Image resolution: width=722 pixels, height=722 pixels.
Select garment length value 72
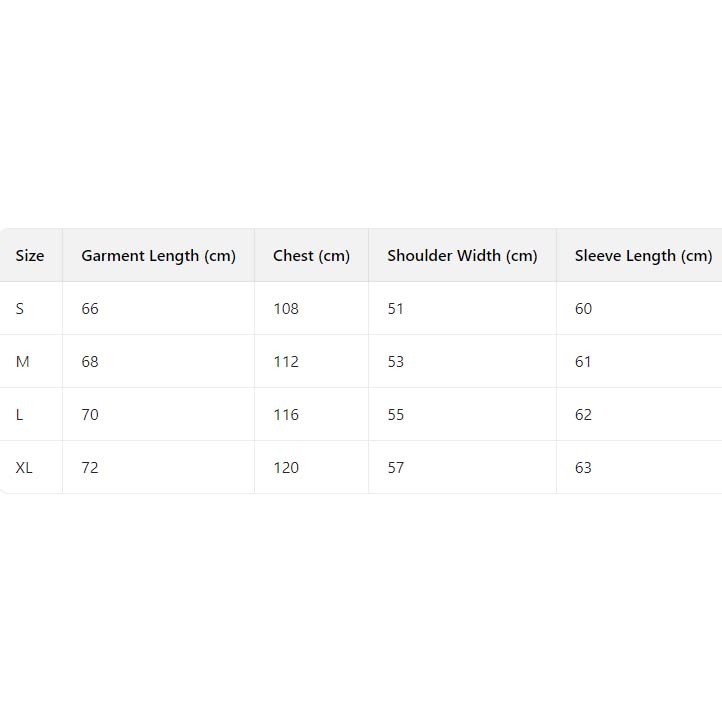(90, 468)
